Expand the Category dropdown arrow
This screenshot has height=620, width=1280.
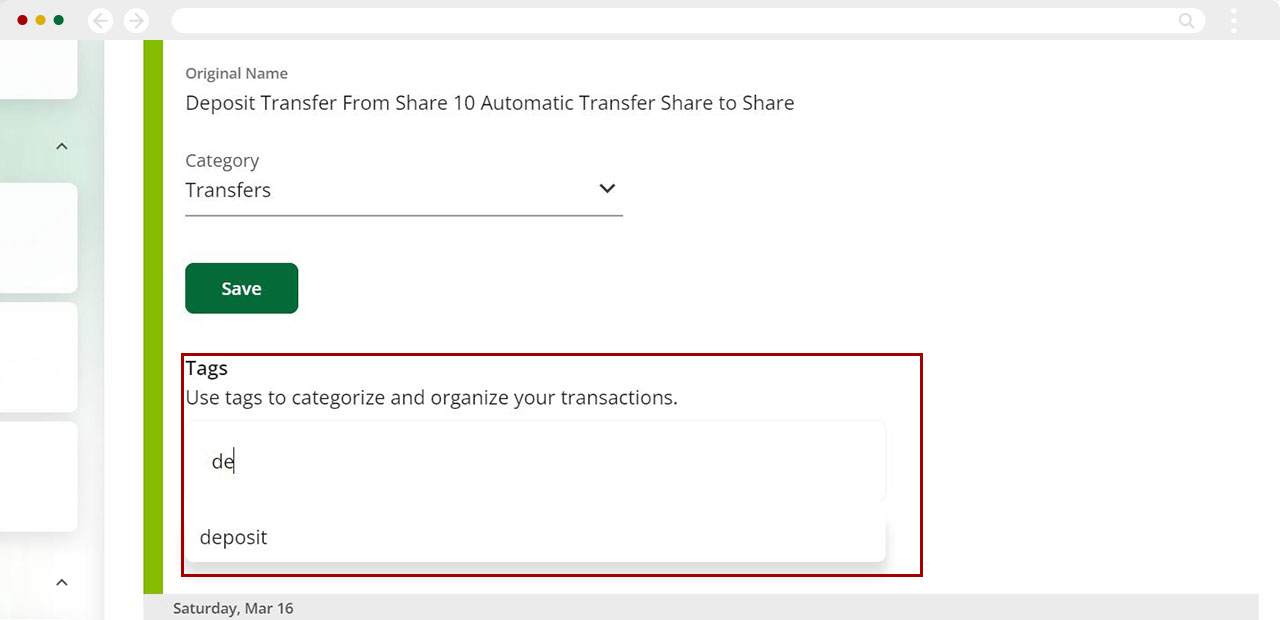pos(606,189)
